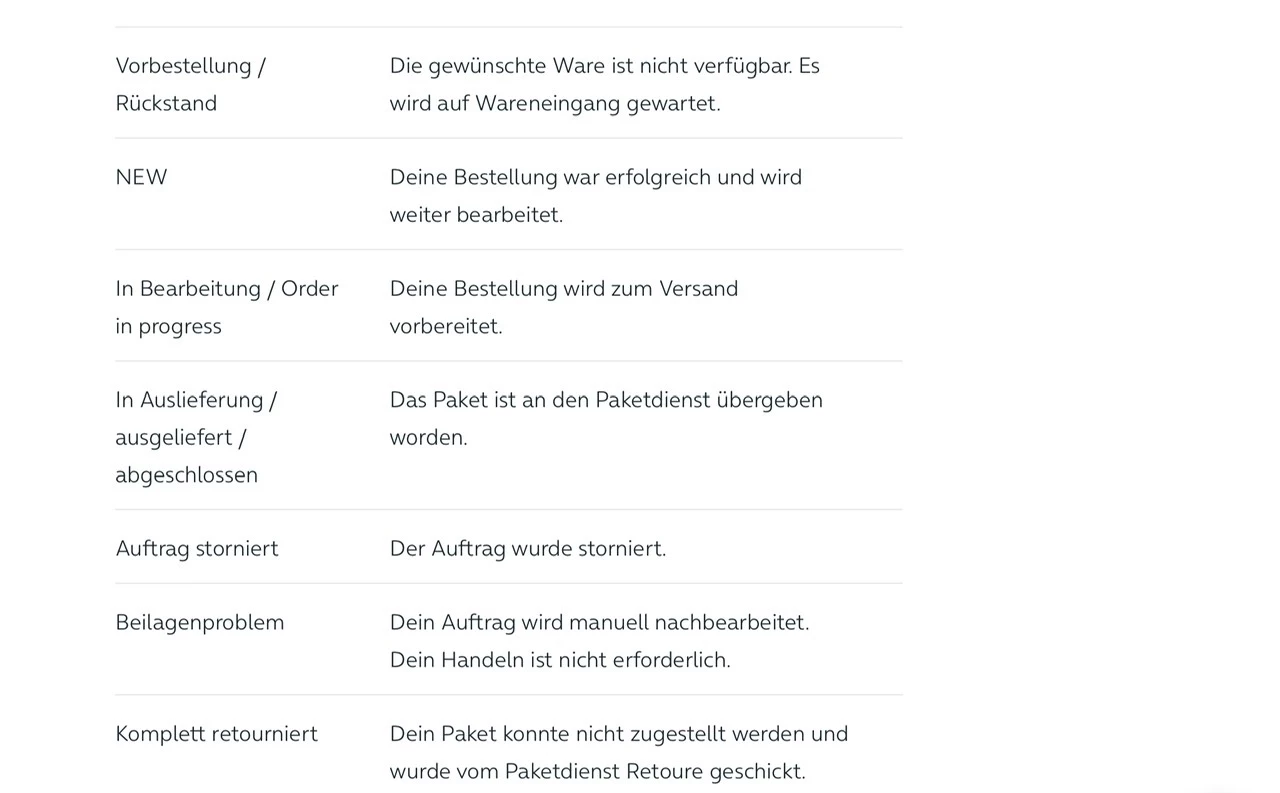The width and height of the screenshot is (1280, 793).
Task: Select the 'NEW' status cell
Action: (x=141, y=177)
